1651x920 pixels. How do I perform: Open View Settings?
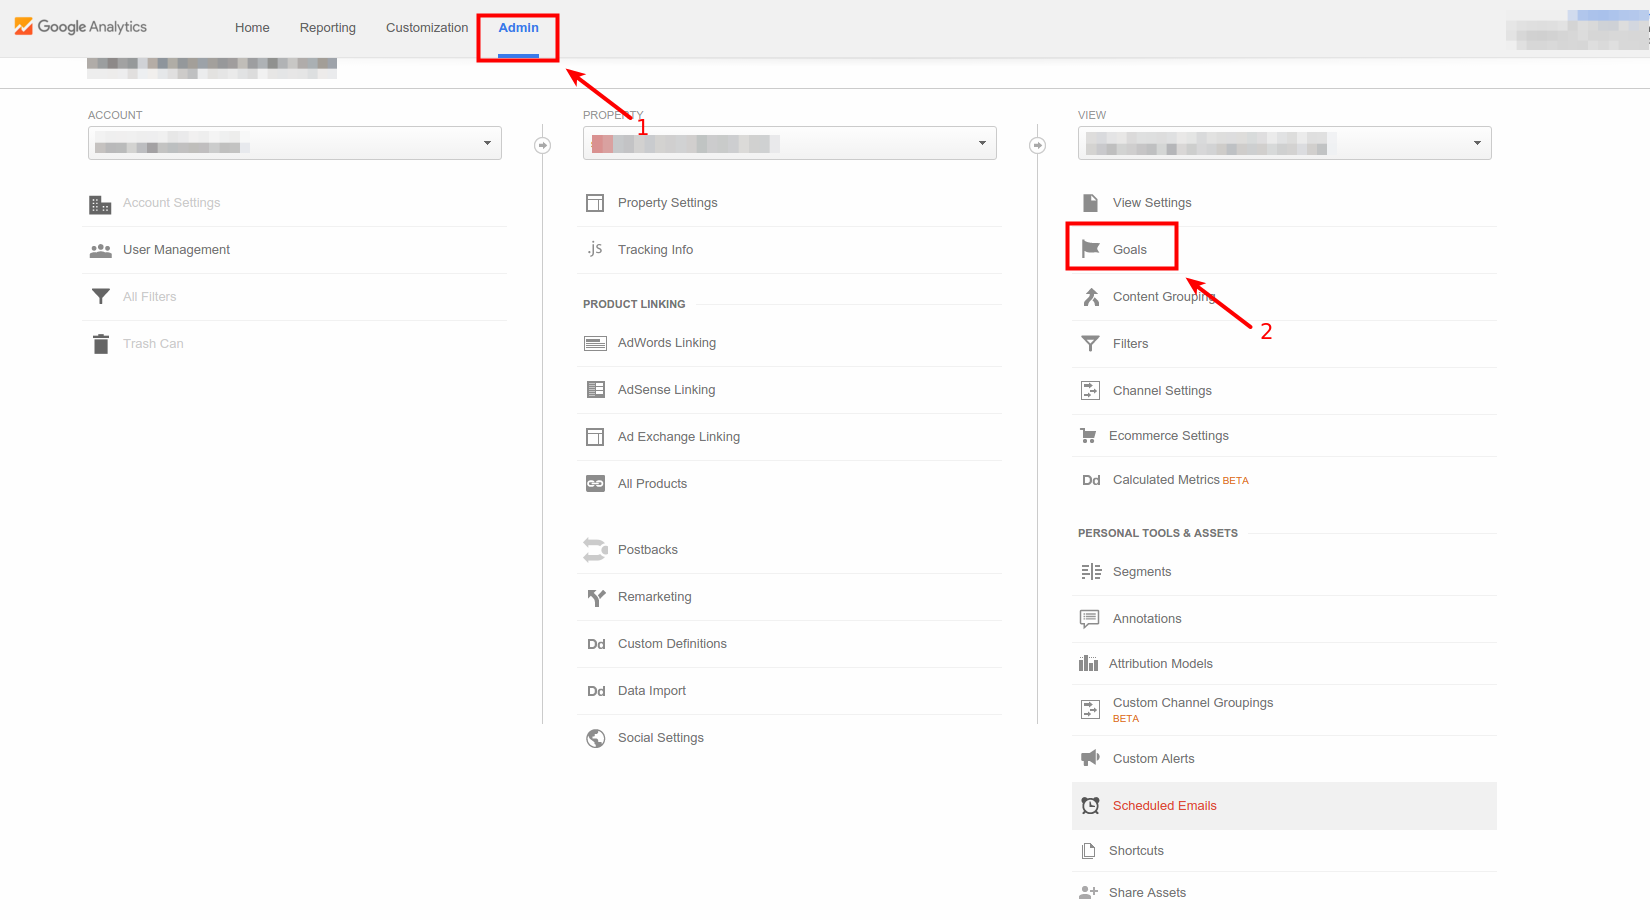pos(1152,203)
